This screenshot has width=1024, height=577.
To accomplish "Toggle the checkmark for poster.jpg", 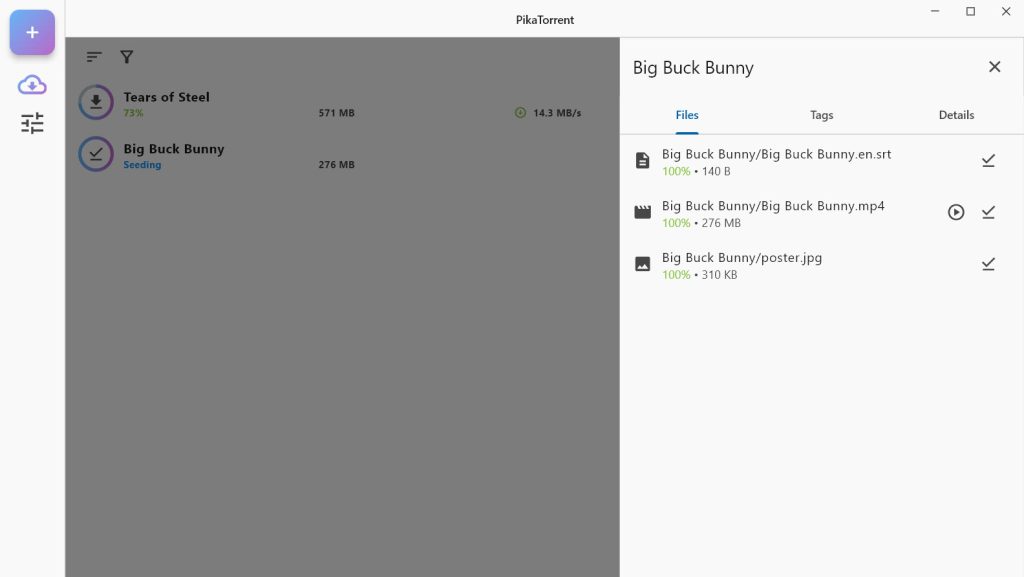I will (x=988, y=264).
